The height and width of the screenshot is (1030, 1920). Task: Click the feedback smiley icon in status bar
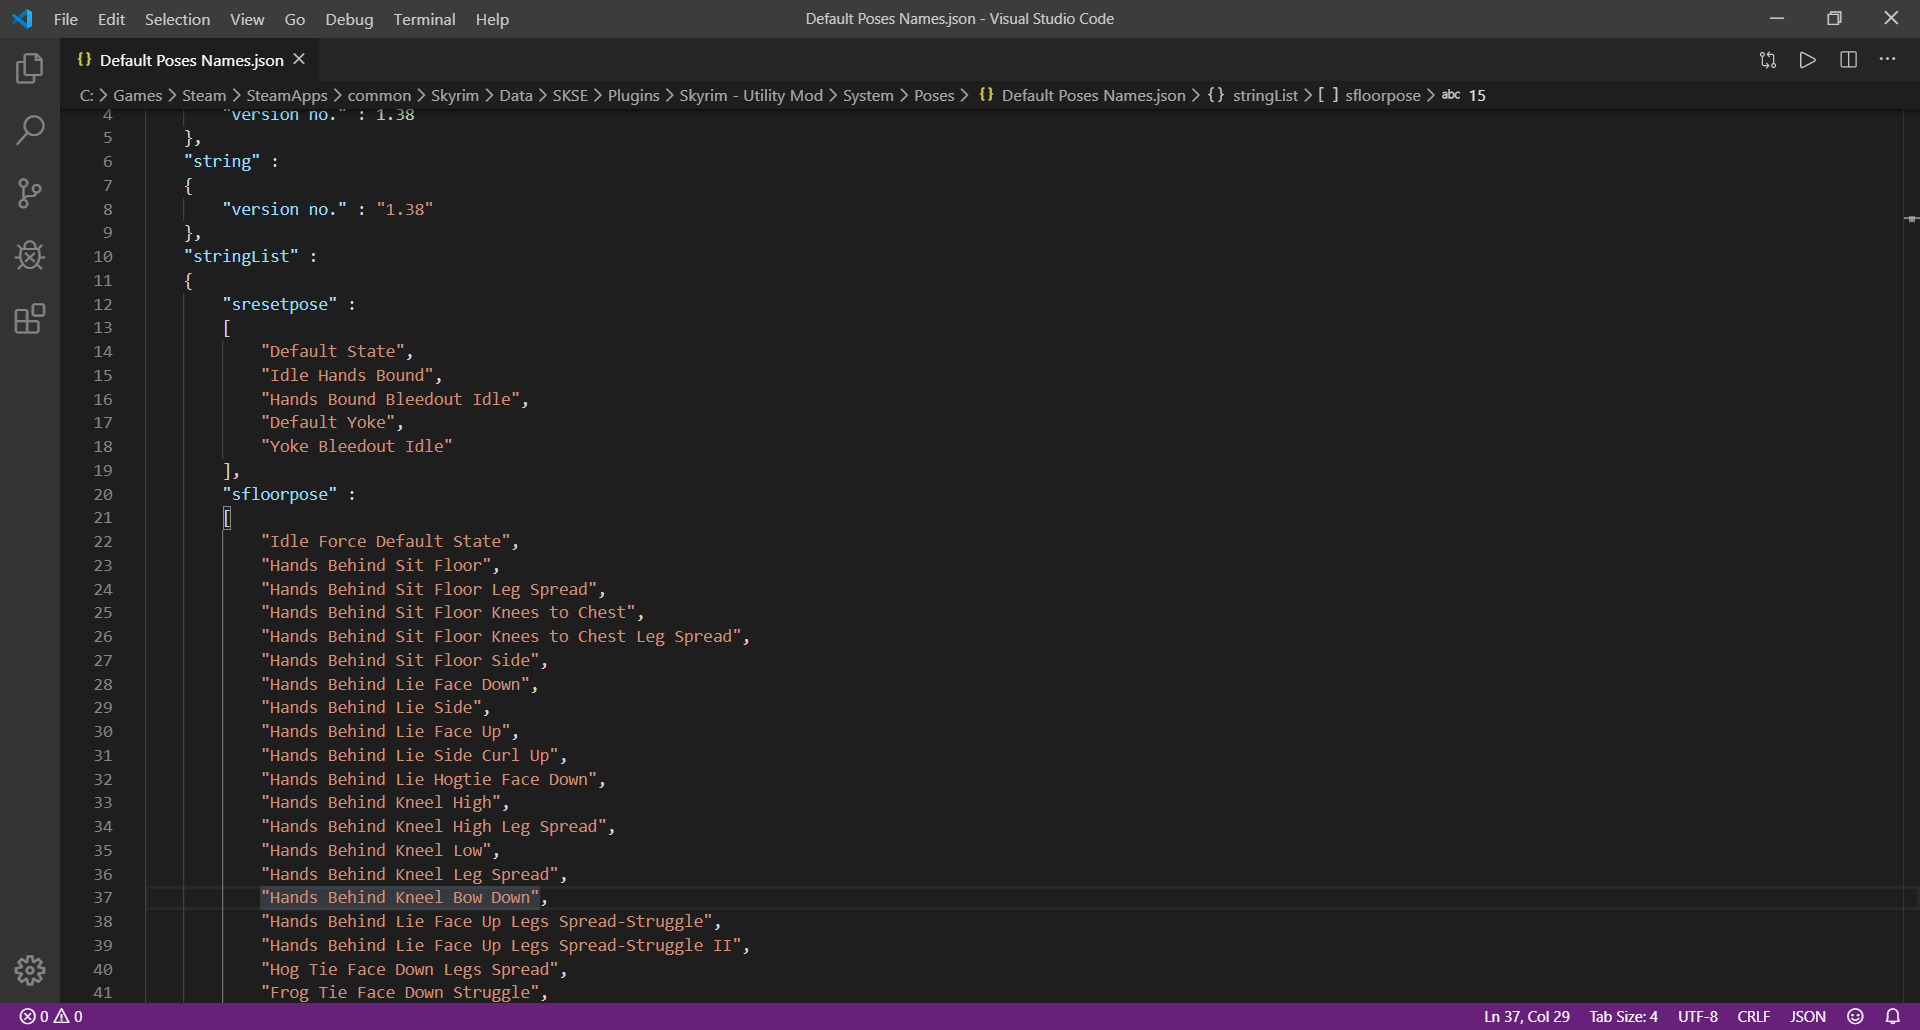(1855, 1016)
